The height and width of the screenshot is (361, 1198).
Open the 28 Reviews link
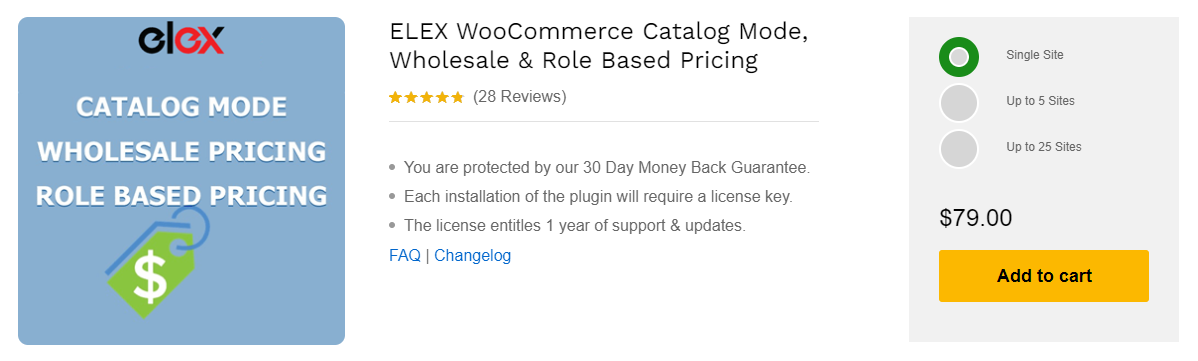click(520, 97)
